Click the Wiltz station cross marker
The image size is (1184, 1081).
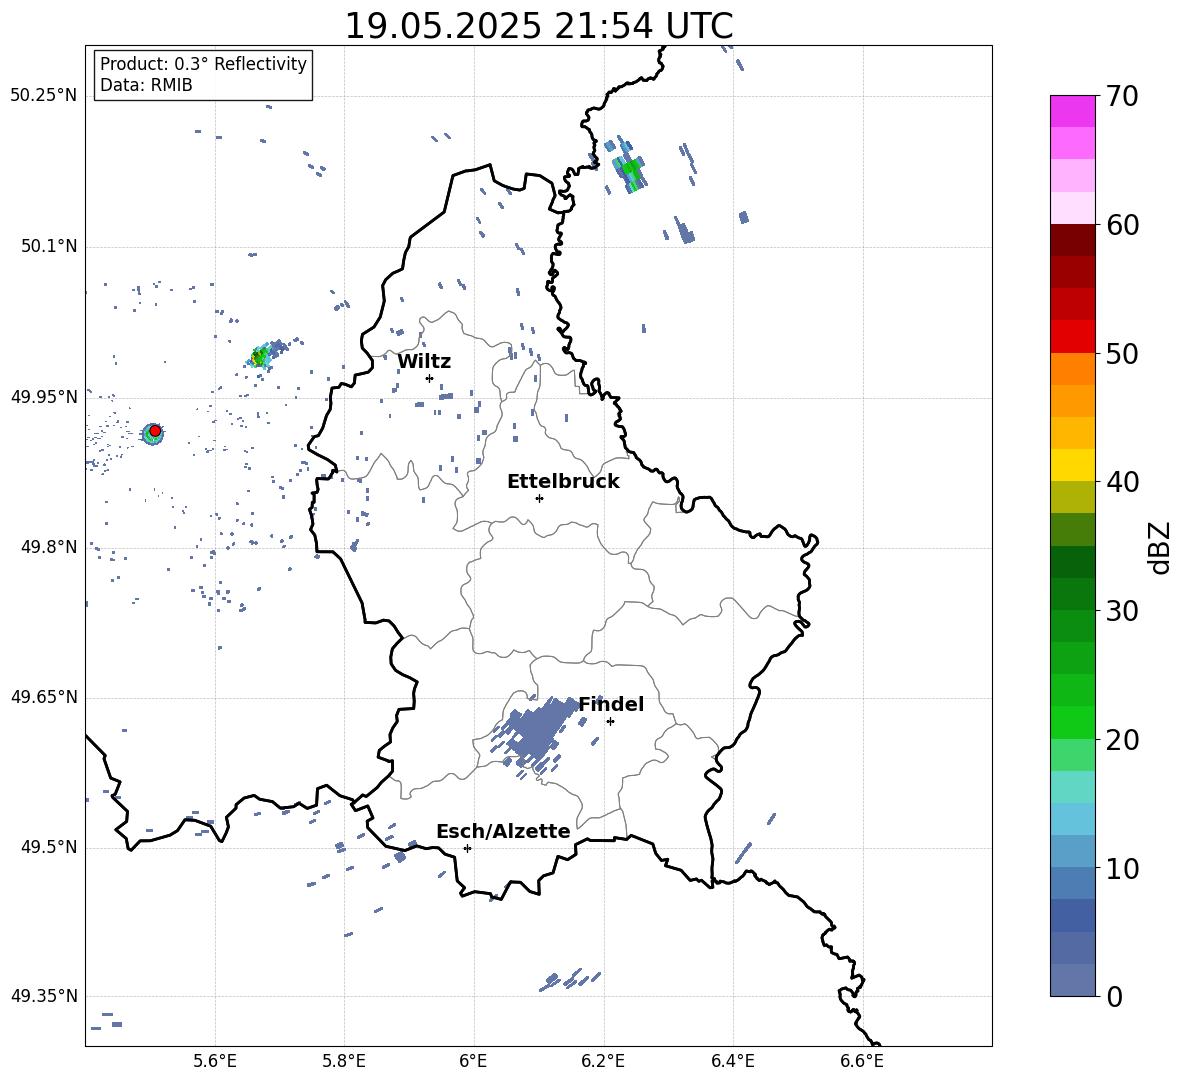click(x=429, y=378)
